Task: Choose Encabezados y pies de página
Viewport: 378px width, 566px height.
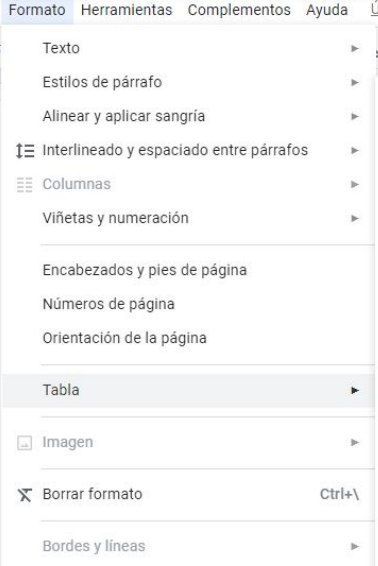Action: (x=188, y=270)
